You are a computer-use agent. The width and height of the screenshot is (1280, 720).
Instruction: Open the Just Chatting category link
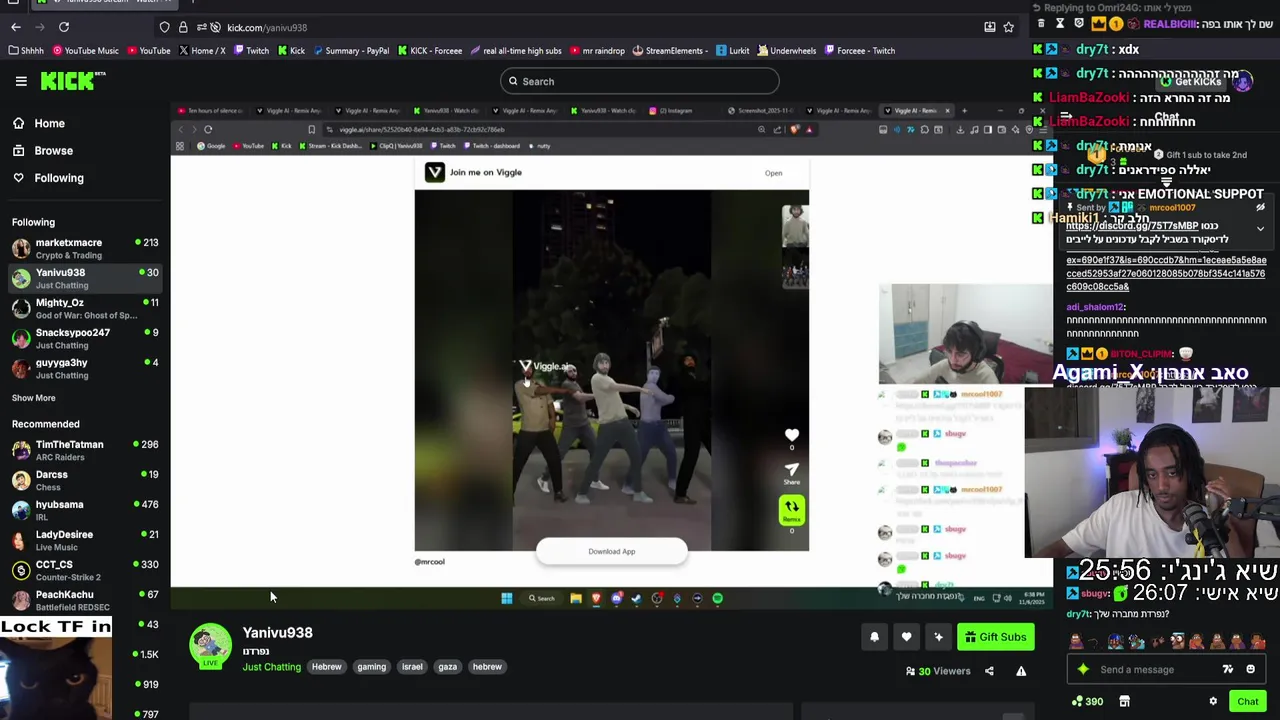(x=271, y=667)
